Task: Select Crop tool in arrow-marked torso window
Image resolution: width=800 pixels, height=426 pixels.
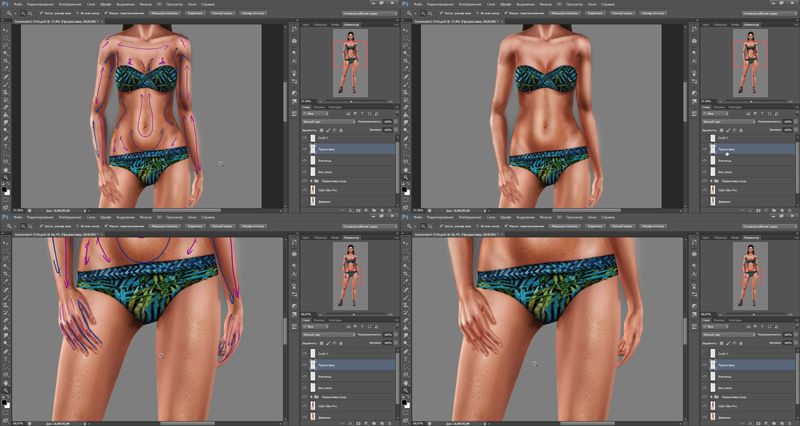Action: pos(6,60)
